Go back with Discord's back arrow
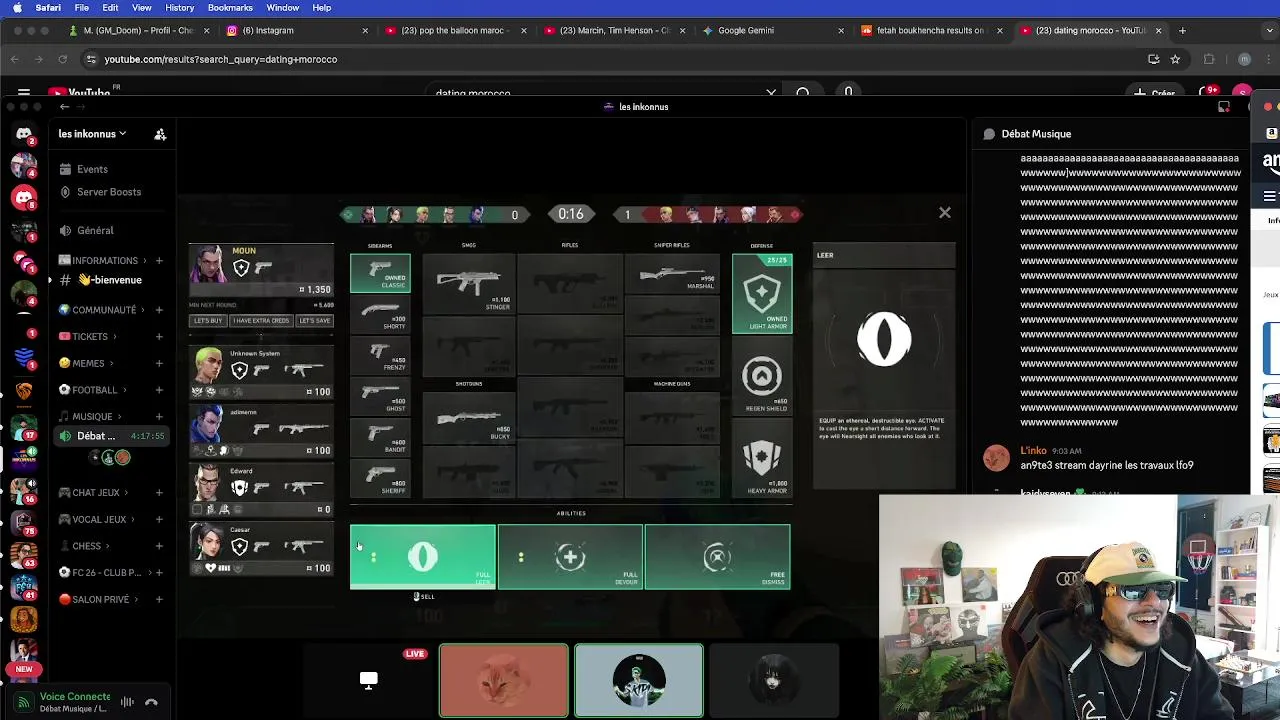1280x720 pixels. click(x=65, y=107)
